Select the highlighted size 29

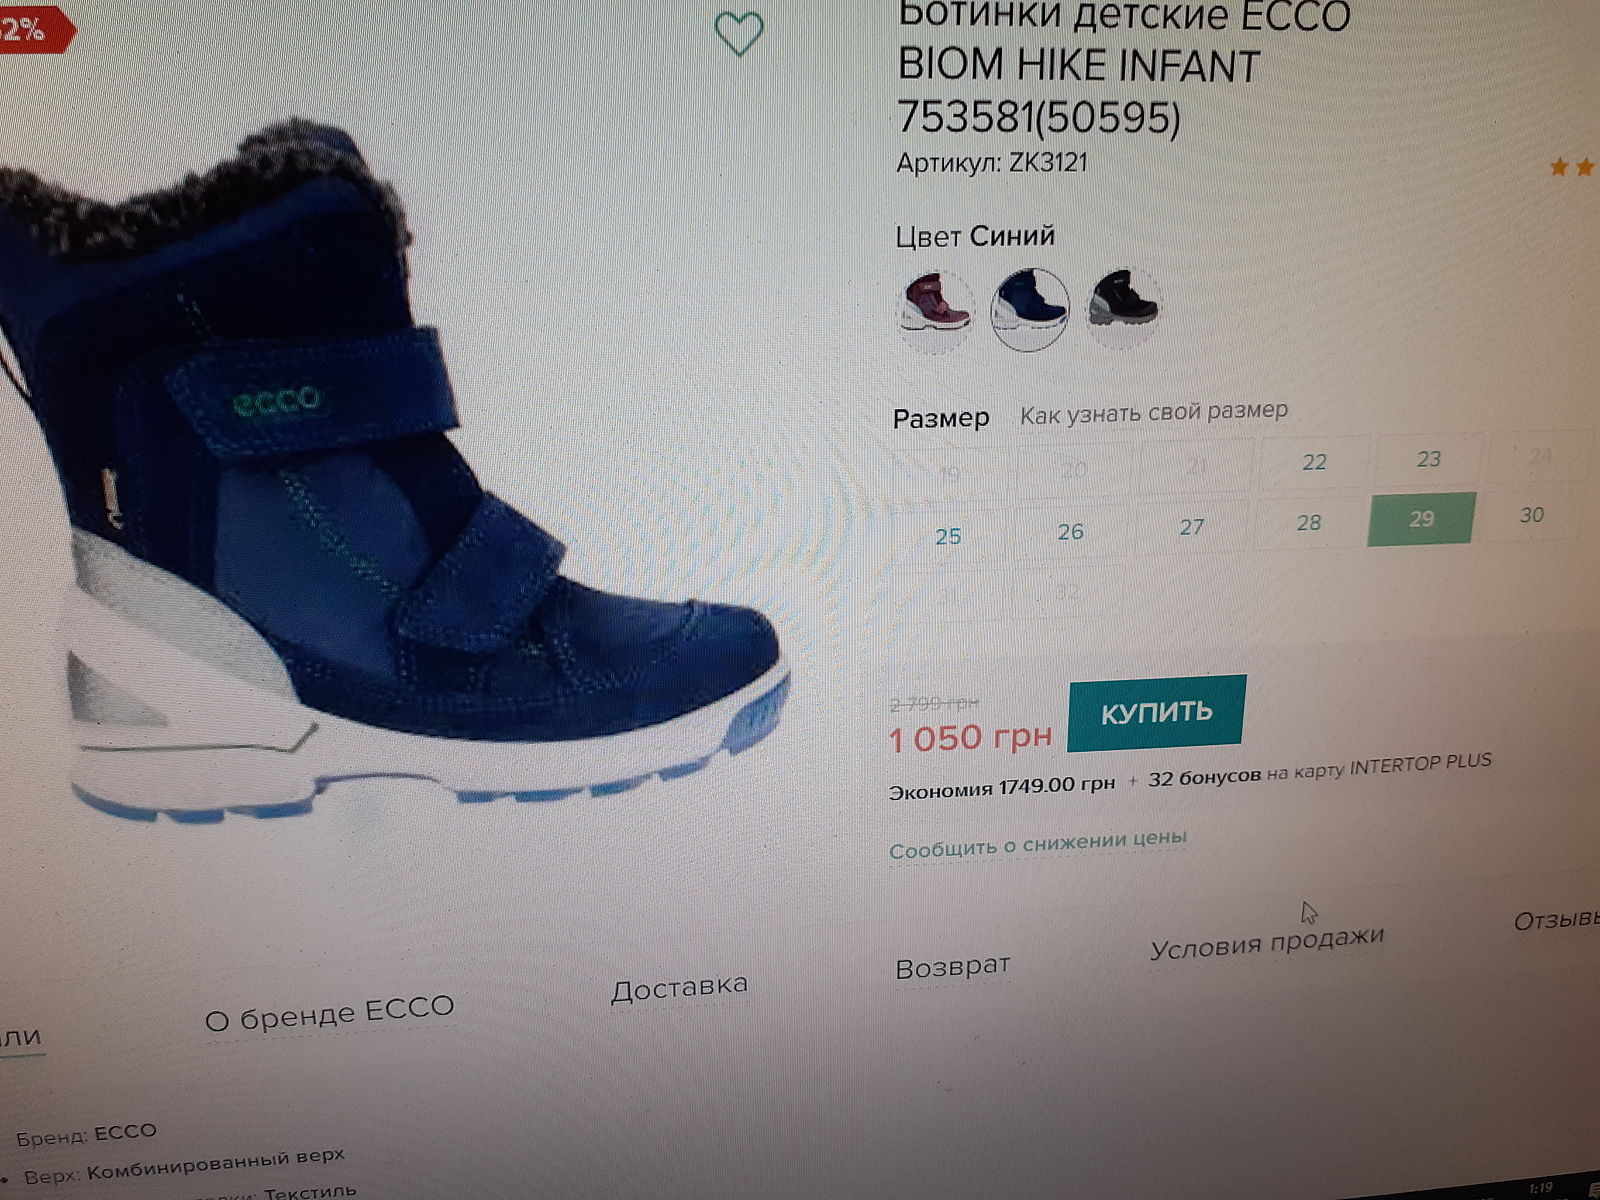click(1421, 519)
